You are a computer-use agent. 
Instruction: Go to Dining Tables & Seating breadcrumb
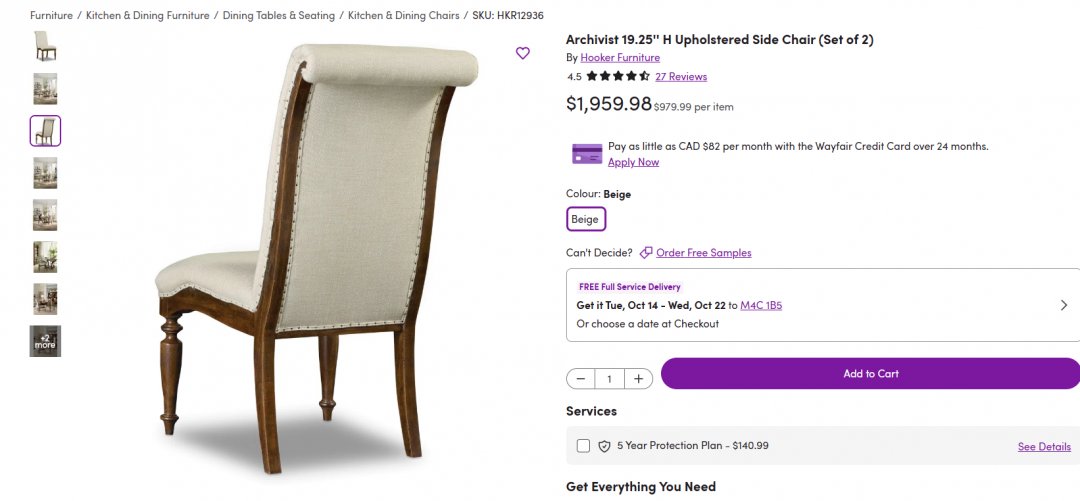(279, 16)
